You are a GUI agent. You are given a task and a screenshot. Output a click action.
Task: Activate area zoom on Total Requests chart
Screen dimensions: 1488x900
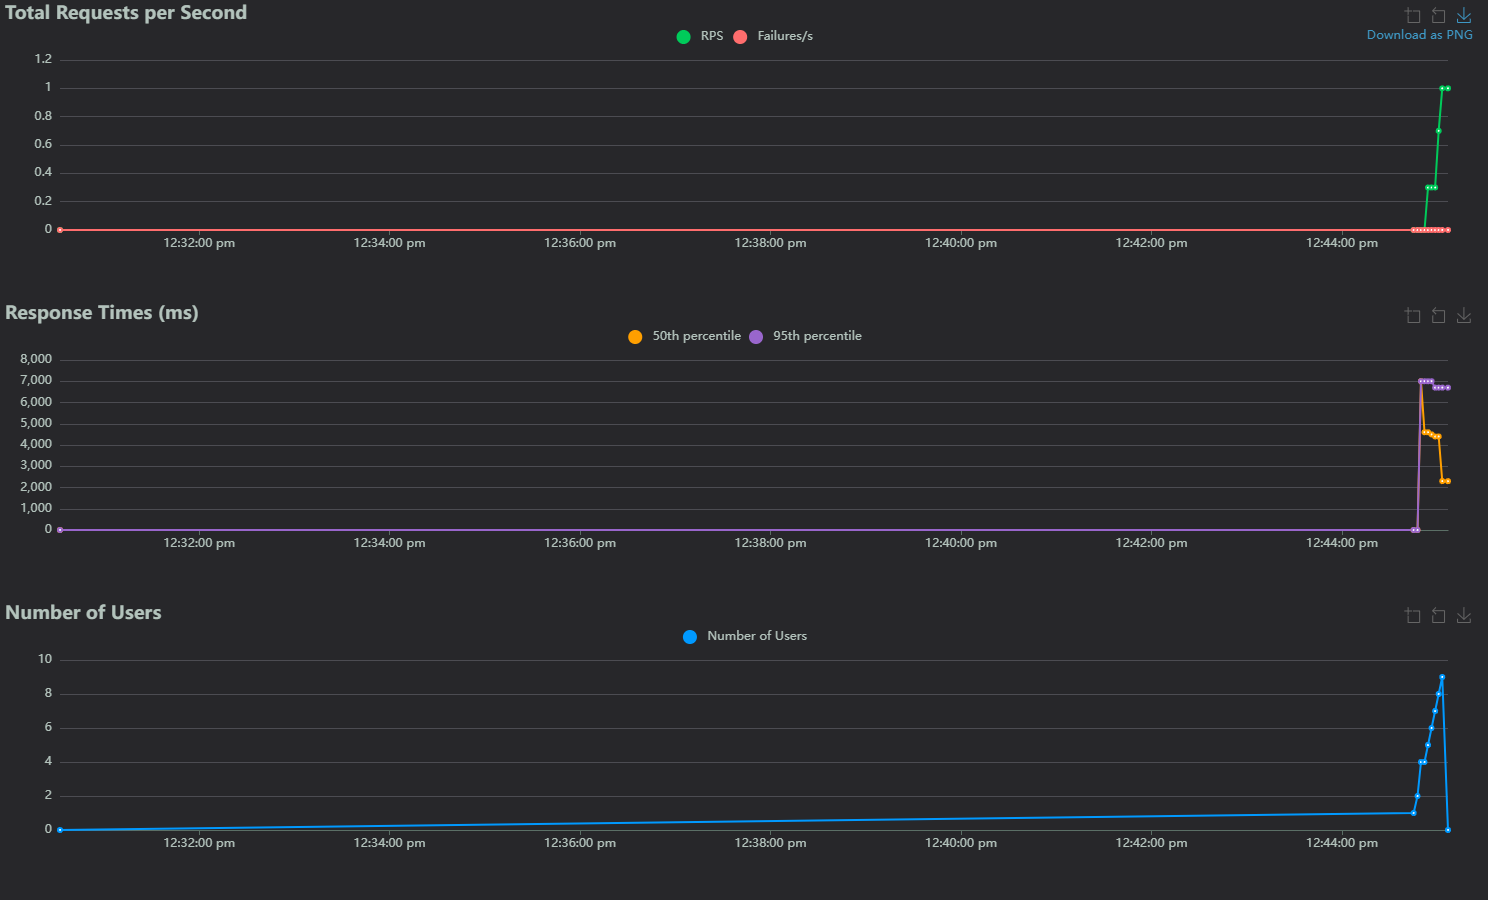tap(1412, 15)
